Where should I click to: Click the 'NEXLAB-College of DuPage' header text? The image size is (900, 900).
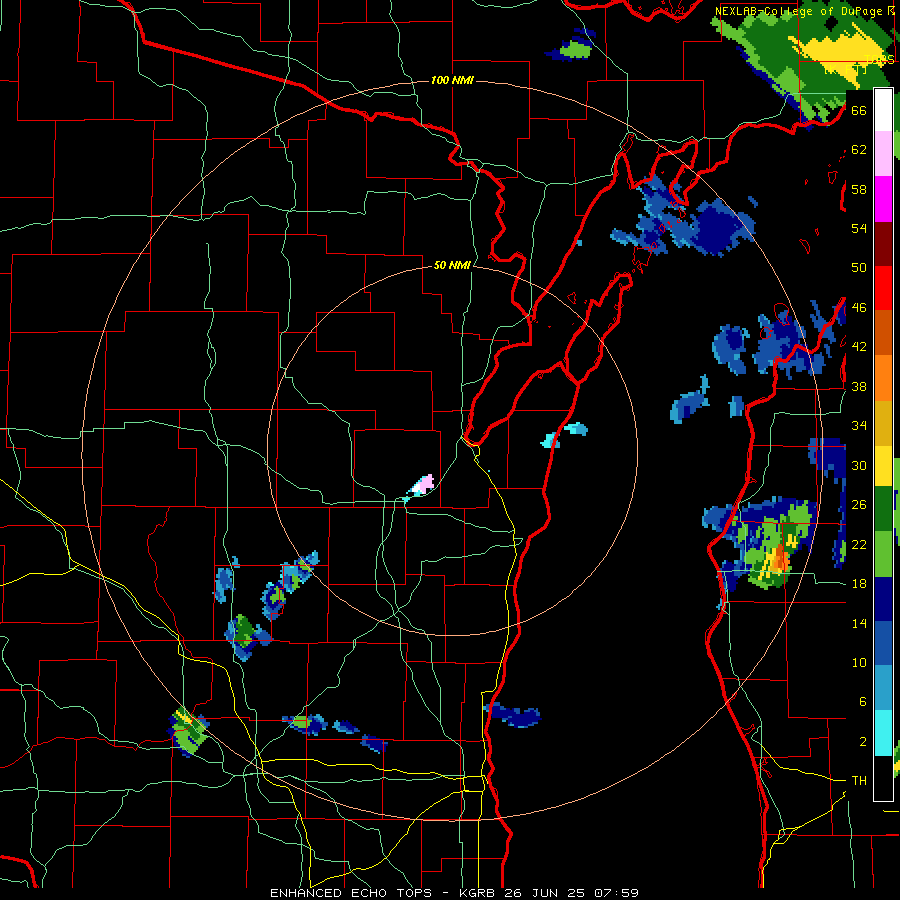pos(800,11)
